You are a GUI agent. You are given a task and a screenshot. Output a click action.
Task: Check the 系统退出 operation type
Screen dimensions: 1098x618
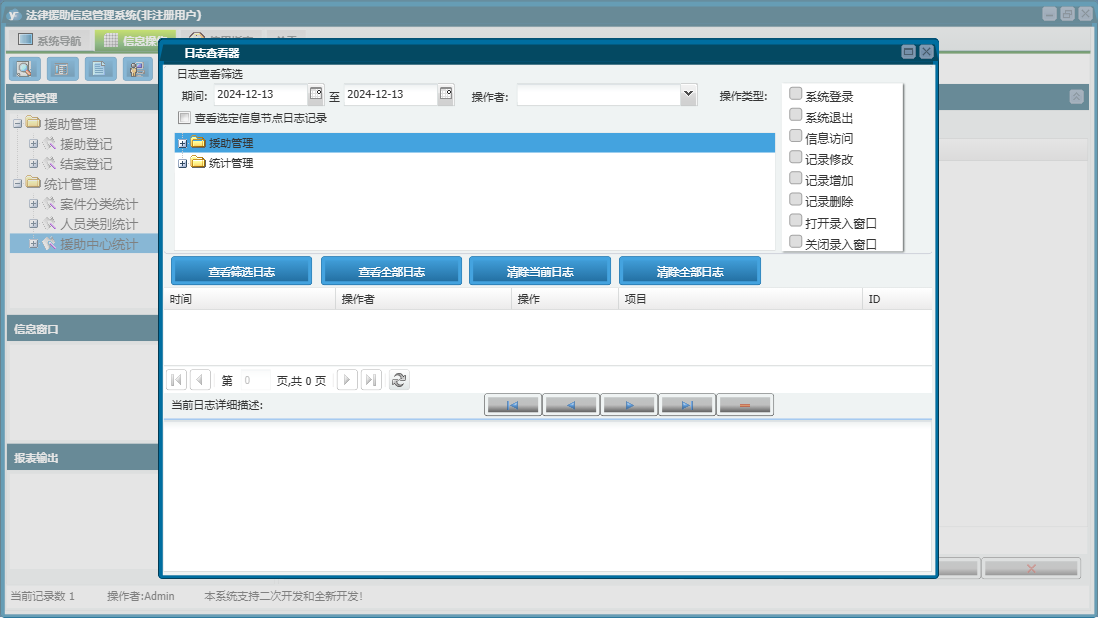pyautogui.click(x=795, y=115)
